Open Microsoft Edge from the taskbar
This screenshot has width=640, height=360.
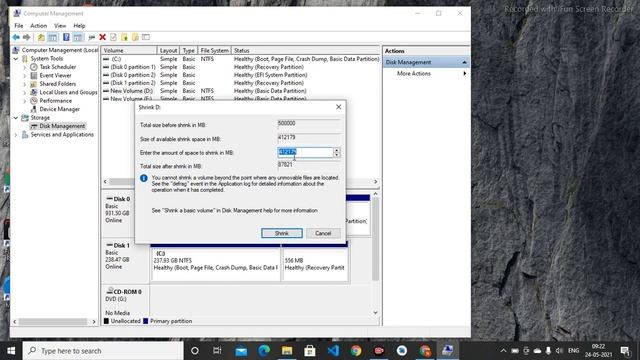(x=264, y=351)
